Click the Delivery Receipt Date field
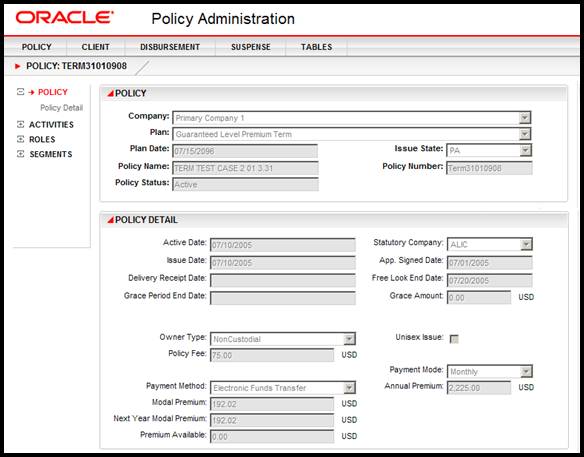Image resolution: width=584 pixels, height=457 pixels. click(283, 280)
